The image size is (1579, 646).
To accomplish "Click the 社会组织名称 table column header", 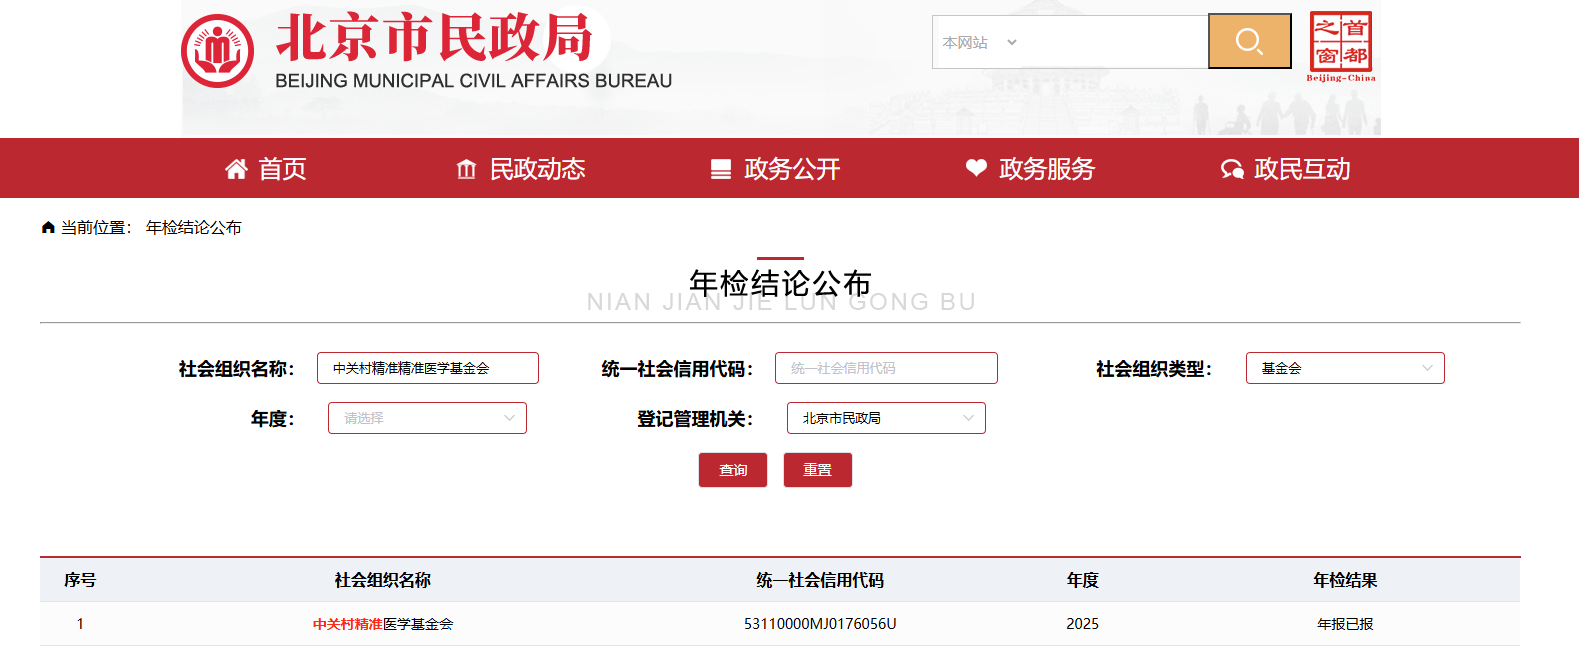I will point(383,580).
